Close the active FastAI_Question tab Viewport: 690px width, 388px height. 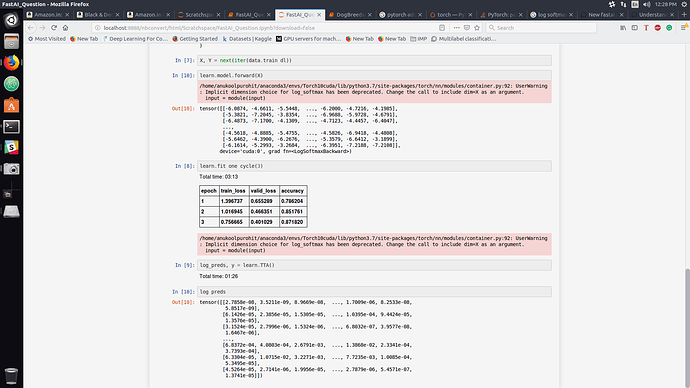coord(319,15)
